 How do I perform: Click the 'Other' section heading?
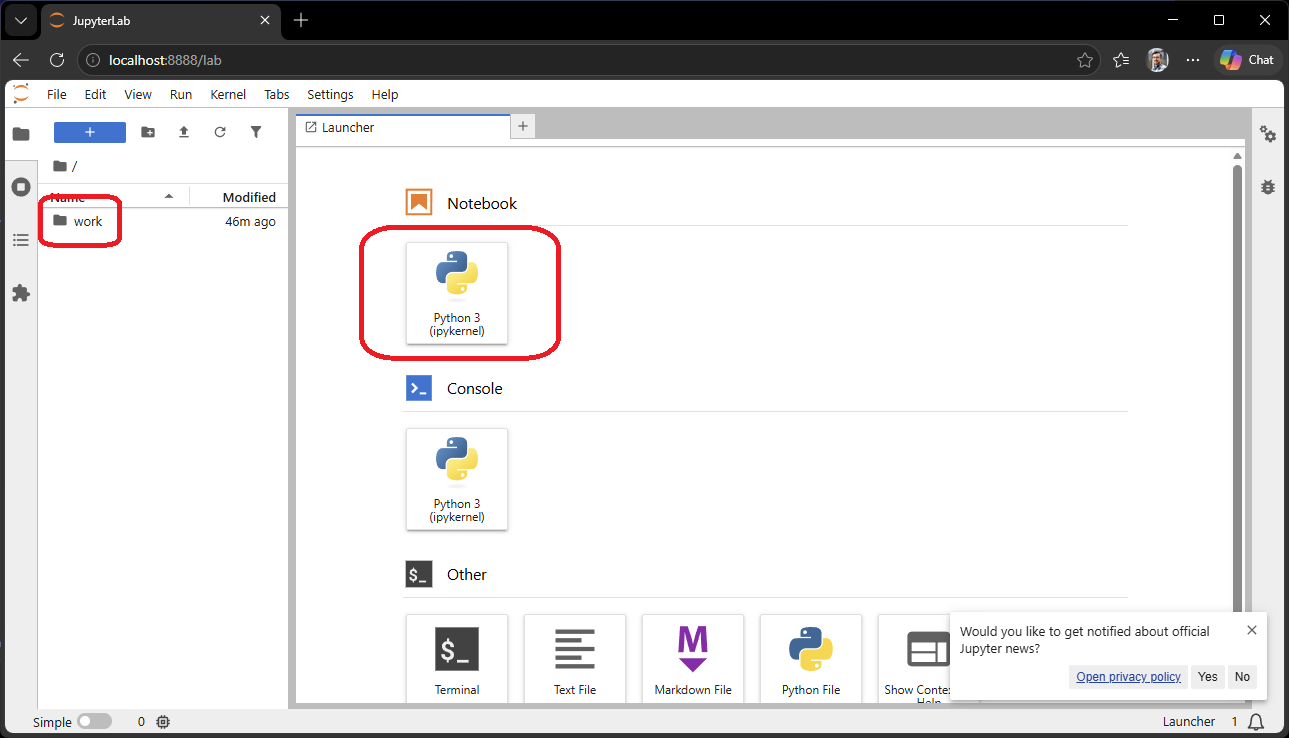click(x=467, y=574)
